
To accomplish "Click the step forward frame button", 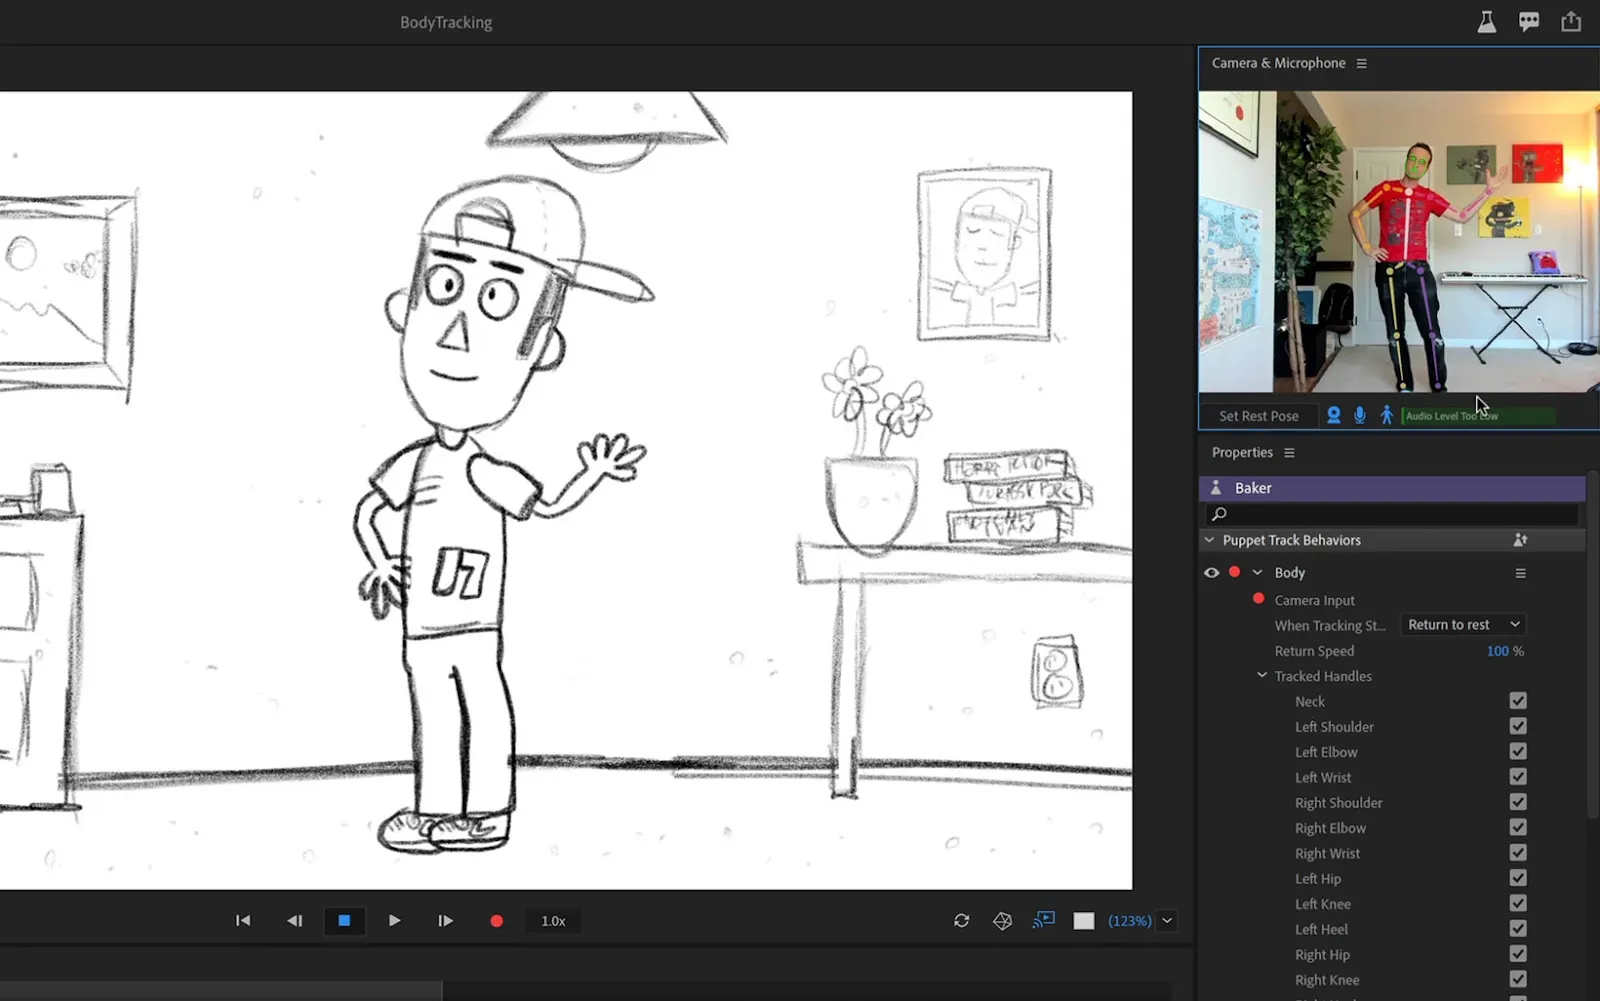I will click(445, 921).
